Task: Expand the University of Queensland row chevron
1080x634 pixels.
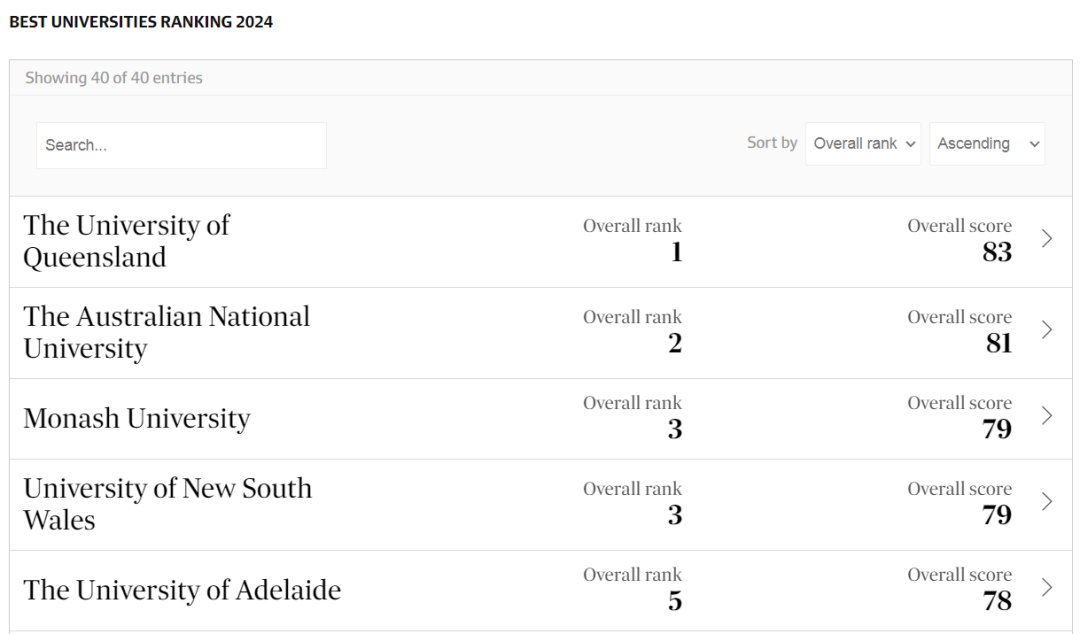Action: pos(1047,239)
